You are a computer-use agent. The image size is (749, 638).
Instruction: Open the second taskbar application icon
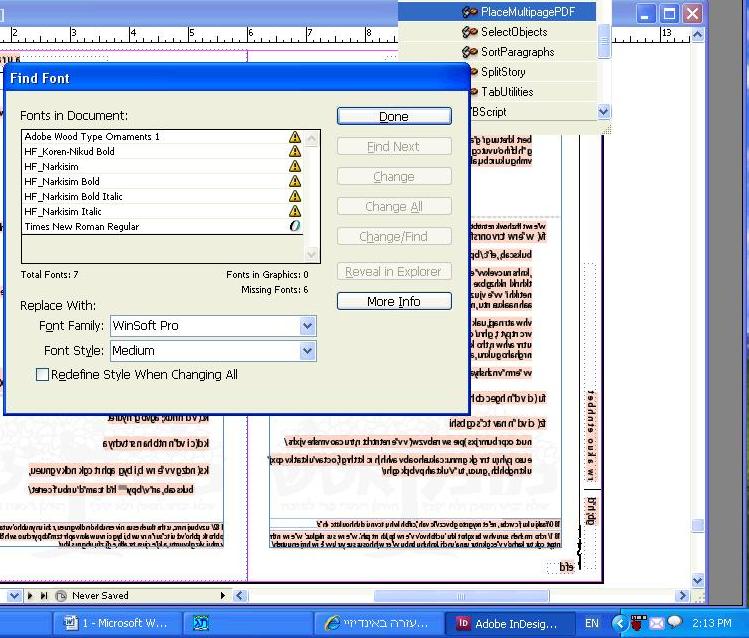201,623
